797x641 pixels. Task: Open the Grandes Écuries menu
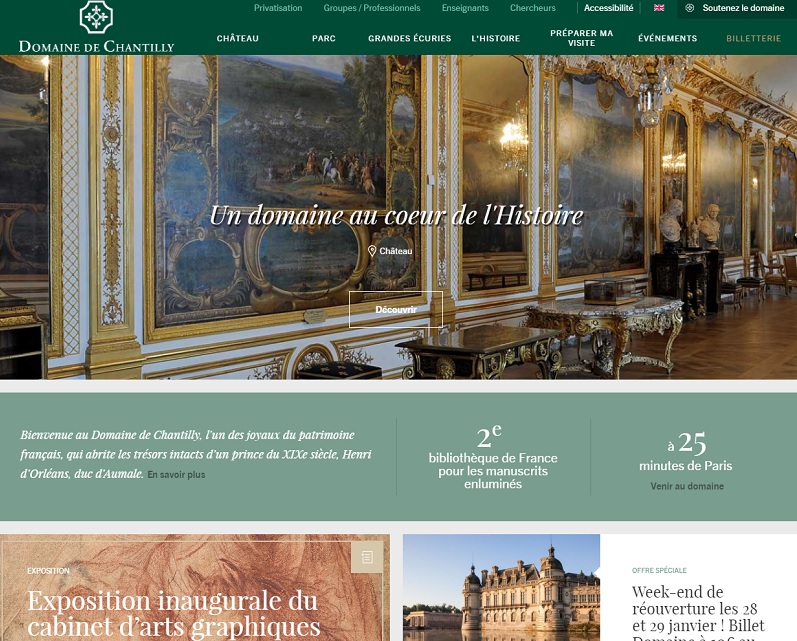click(410, 38)
